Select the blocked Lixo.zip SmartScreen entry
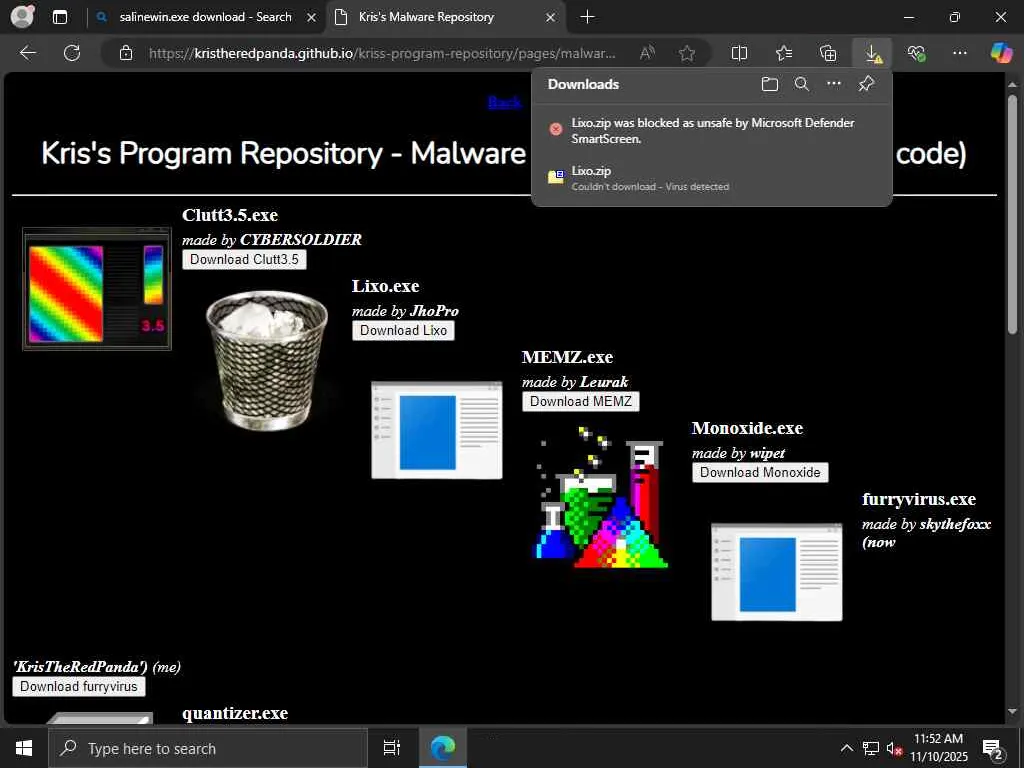The height and width of the screenshot is (768, 1024). [712, 131]
